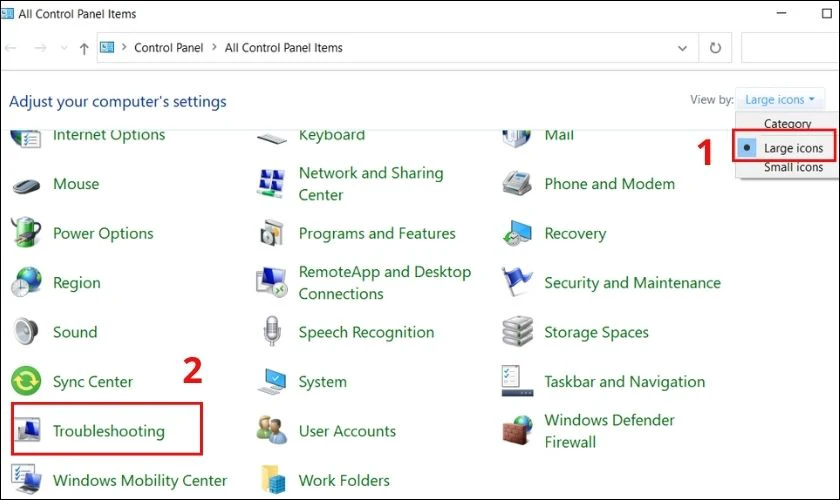Image resolution: width=840 pixels, height=500 pixels.
Task: Click the Work Folders icon
Action: tap(273, 479)
